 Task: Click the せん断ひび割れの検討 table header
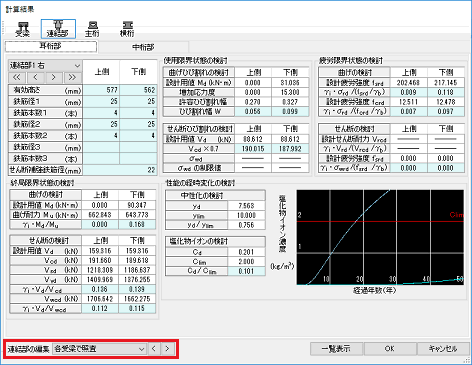[199, 129]
